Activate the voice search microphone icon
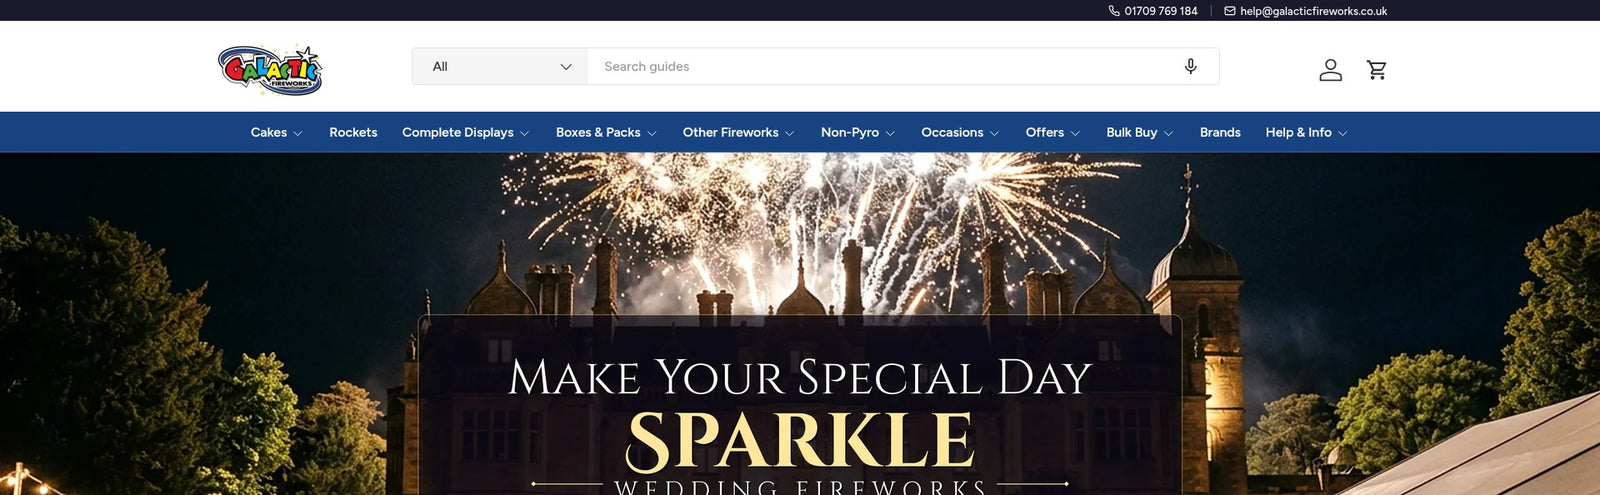This screenshot has width=1600, height=495. (1190, 66)
